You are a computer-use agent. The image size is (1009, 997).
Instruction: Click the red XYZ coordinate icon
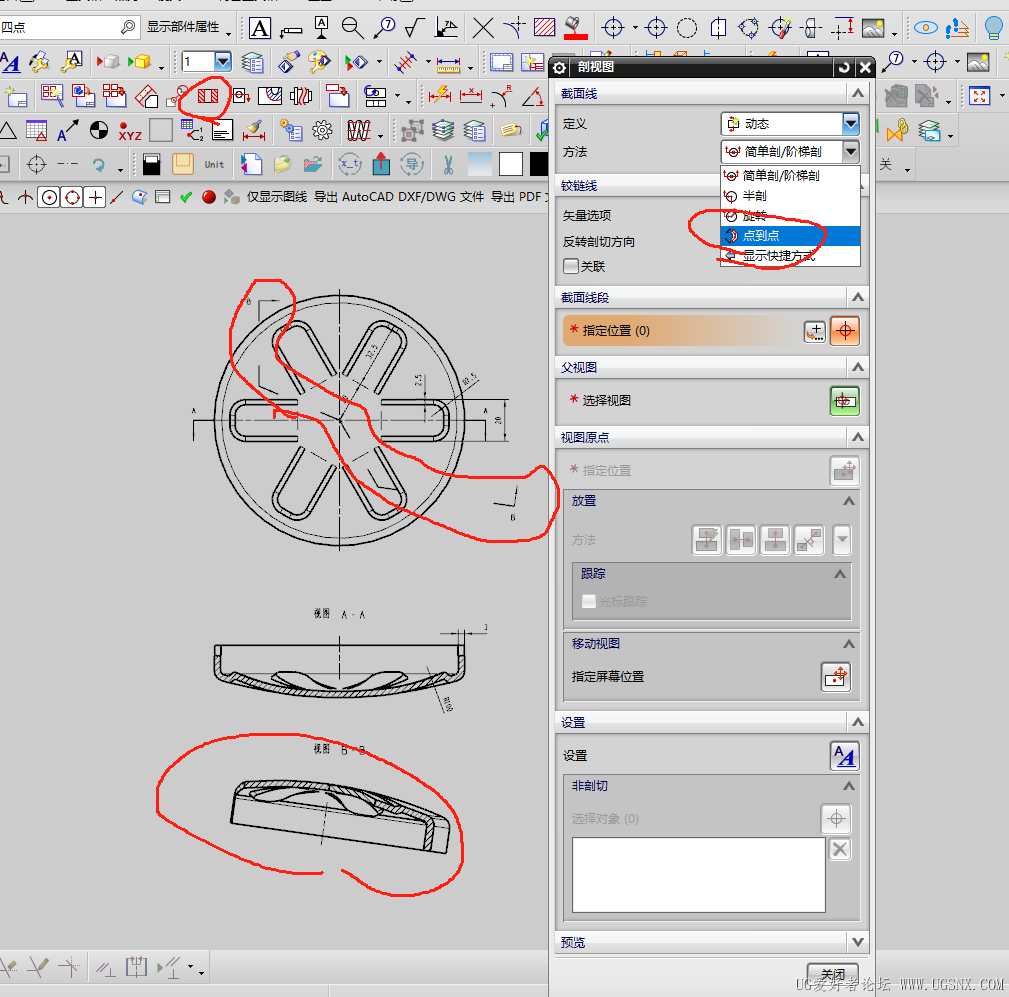[130, 131]
